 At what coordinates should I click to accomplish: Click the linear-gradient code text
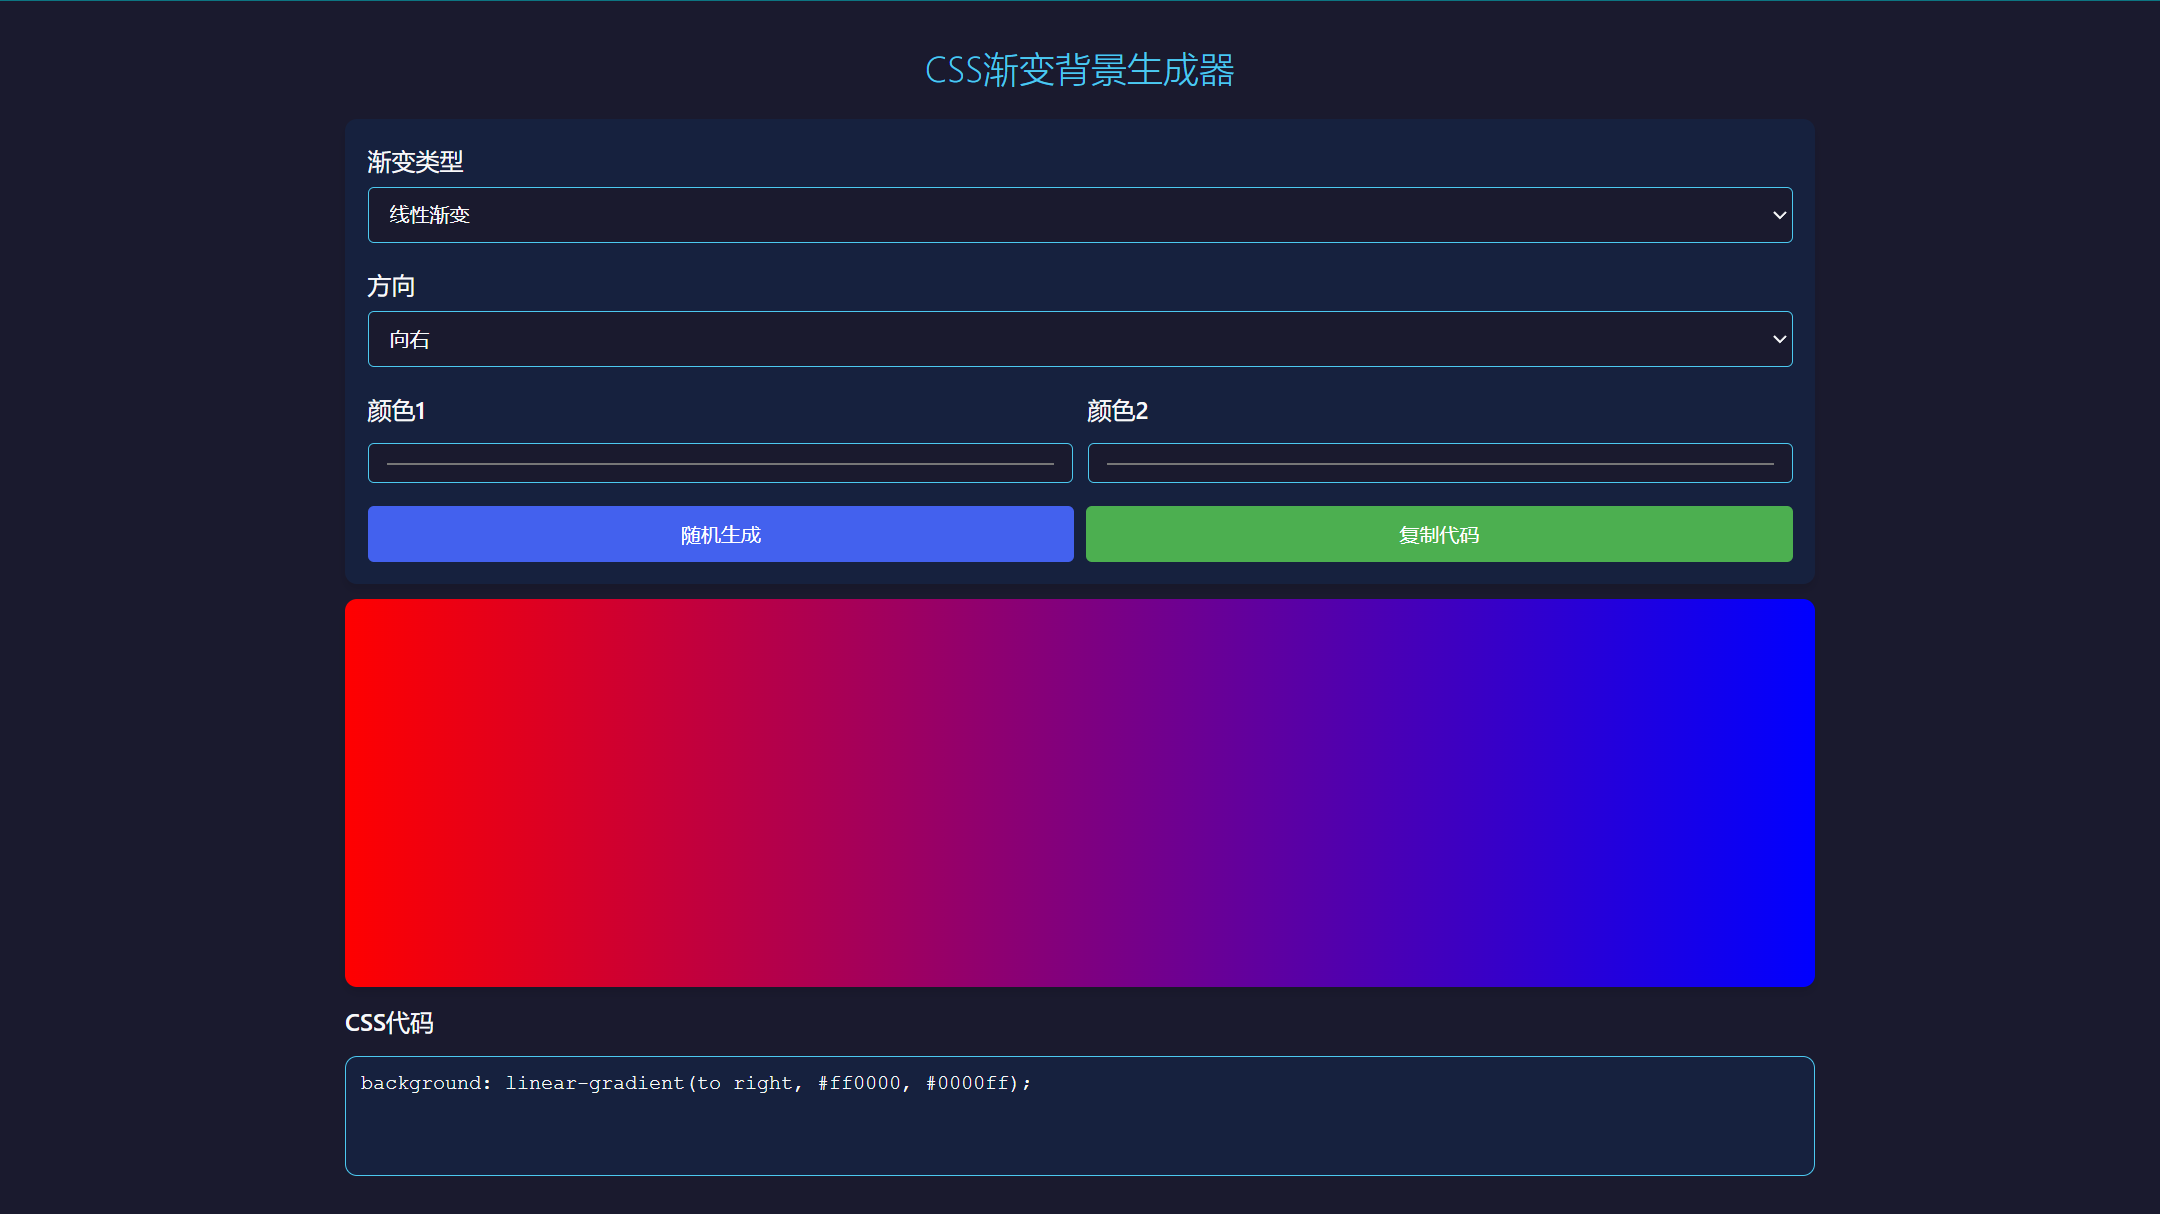pyautogui.click(x=697, y=1083)
